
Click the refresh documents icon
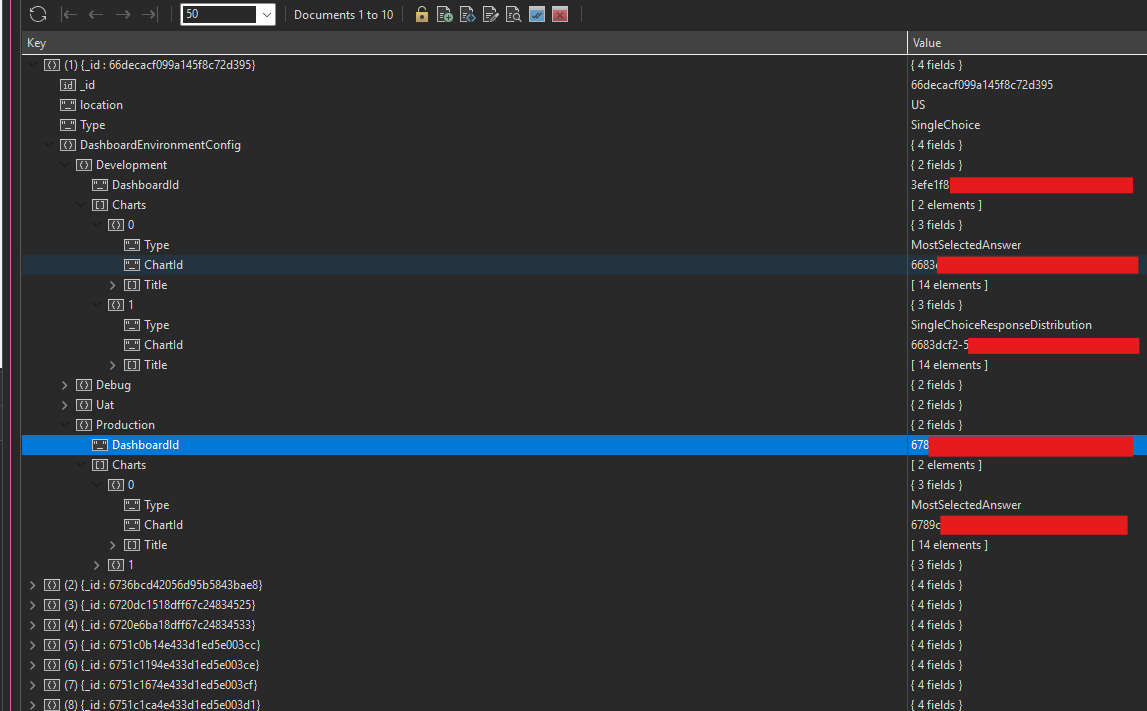38,14
